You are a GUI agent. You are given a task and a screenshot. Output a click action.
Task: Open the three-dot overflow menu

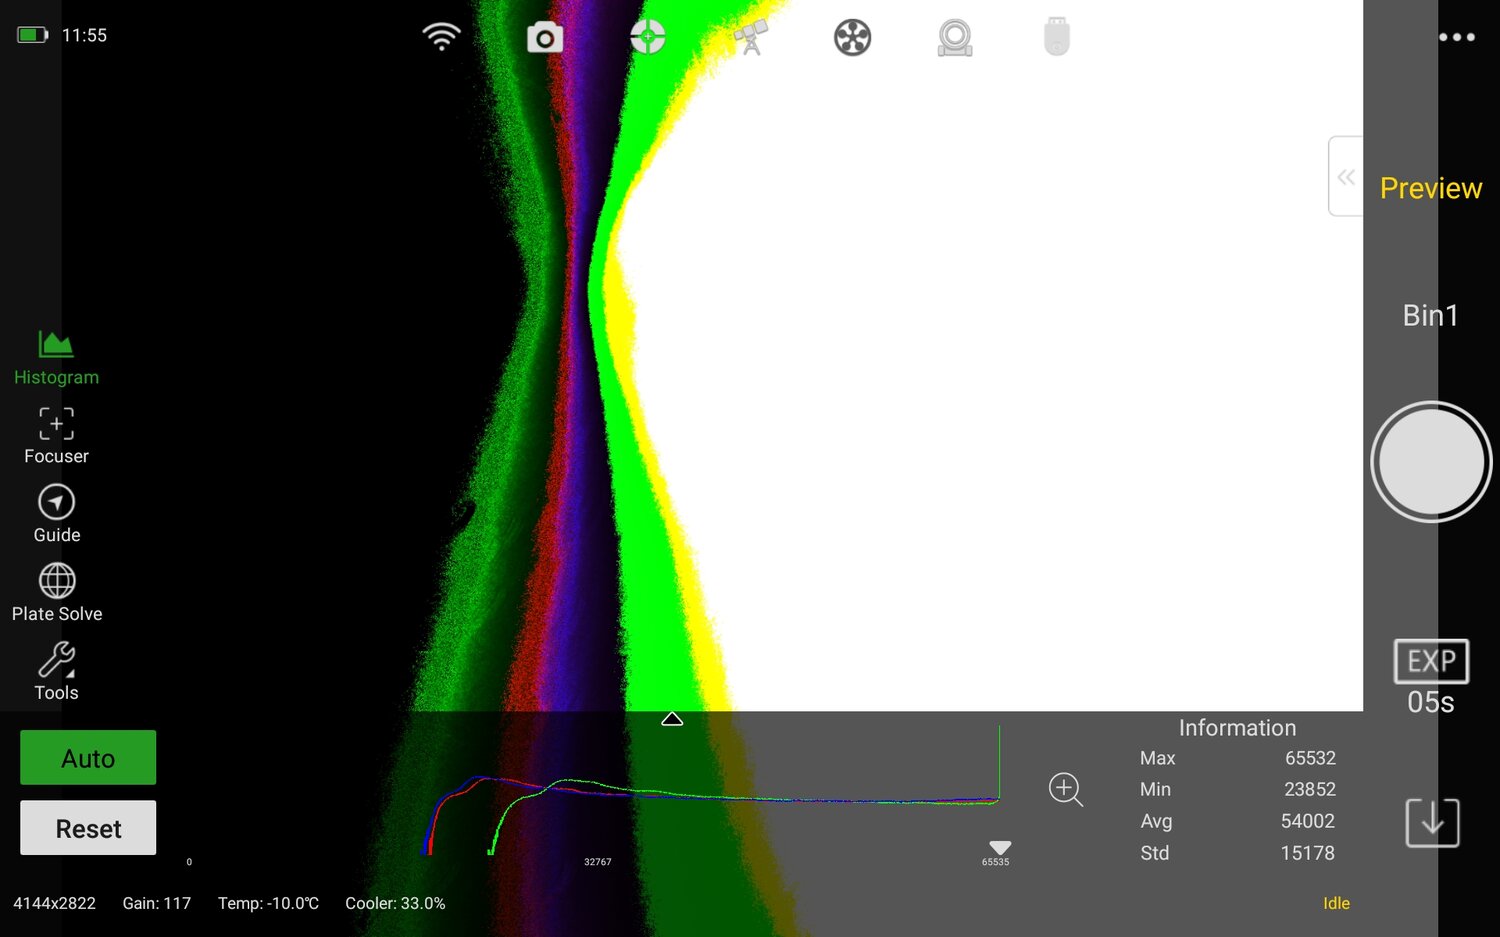1456,36
